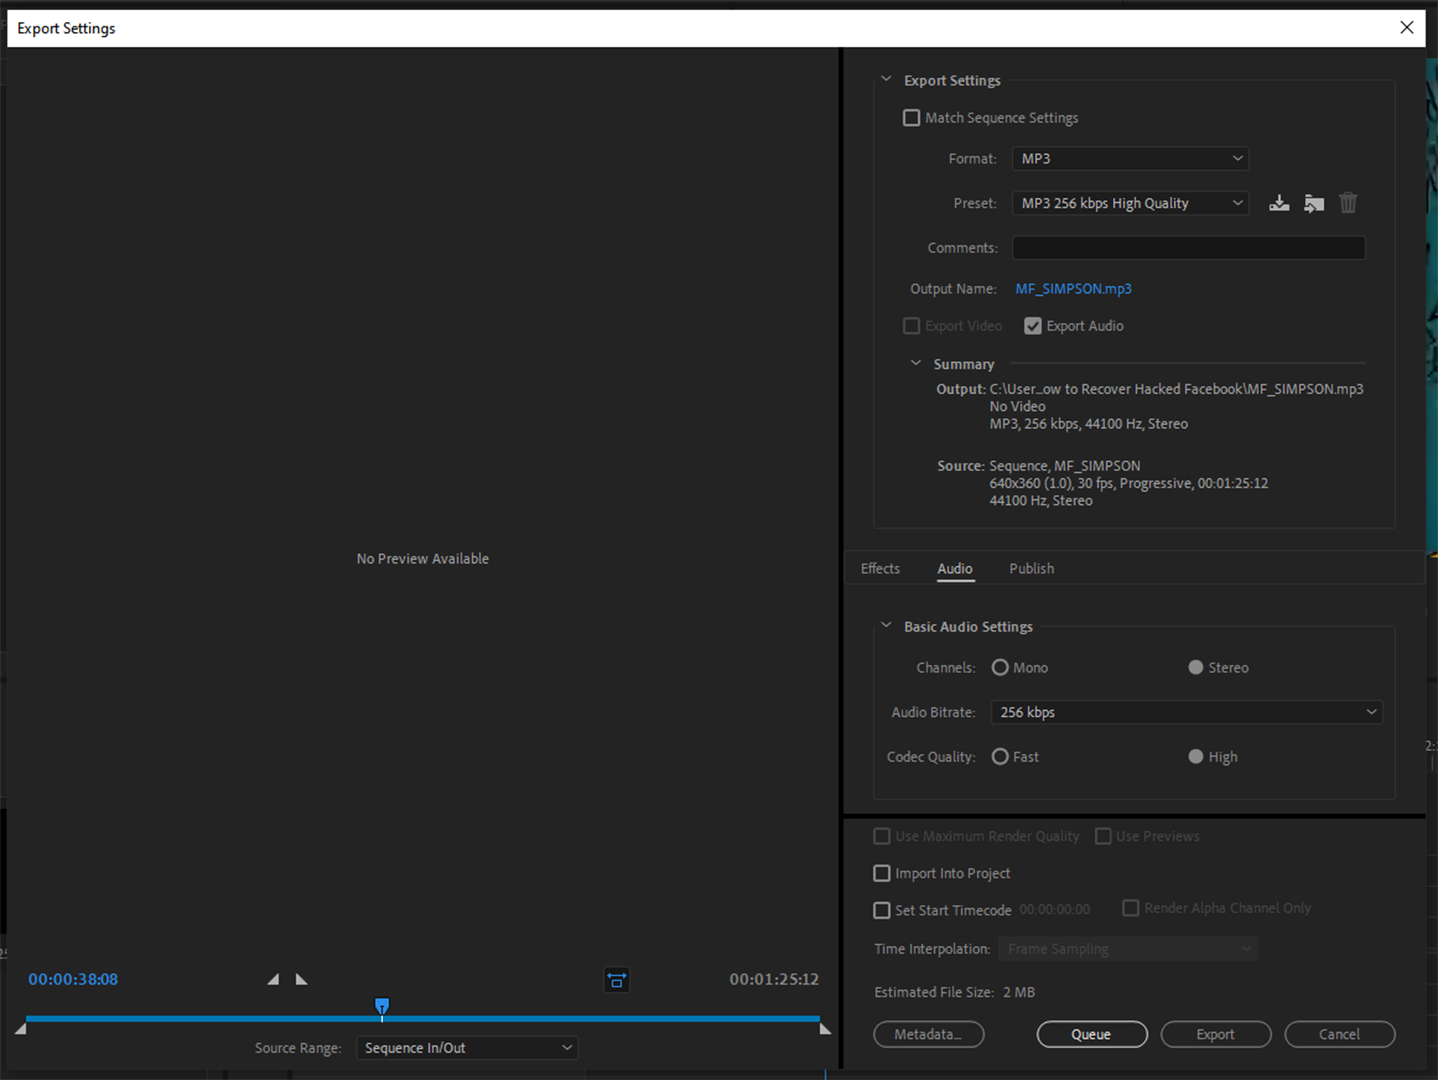Open the Format dropdown
Image resolution: width=1438 pixels, height=1080 pixels.
click(x=1130, y=158)
